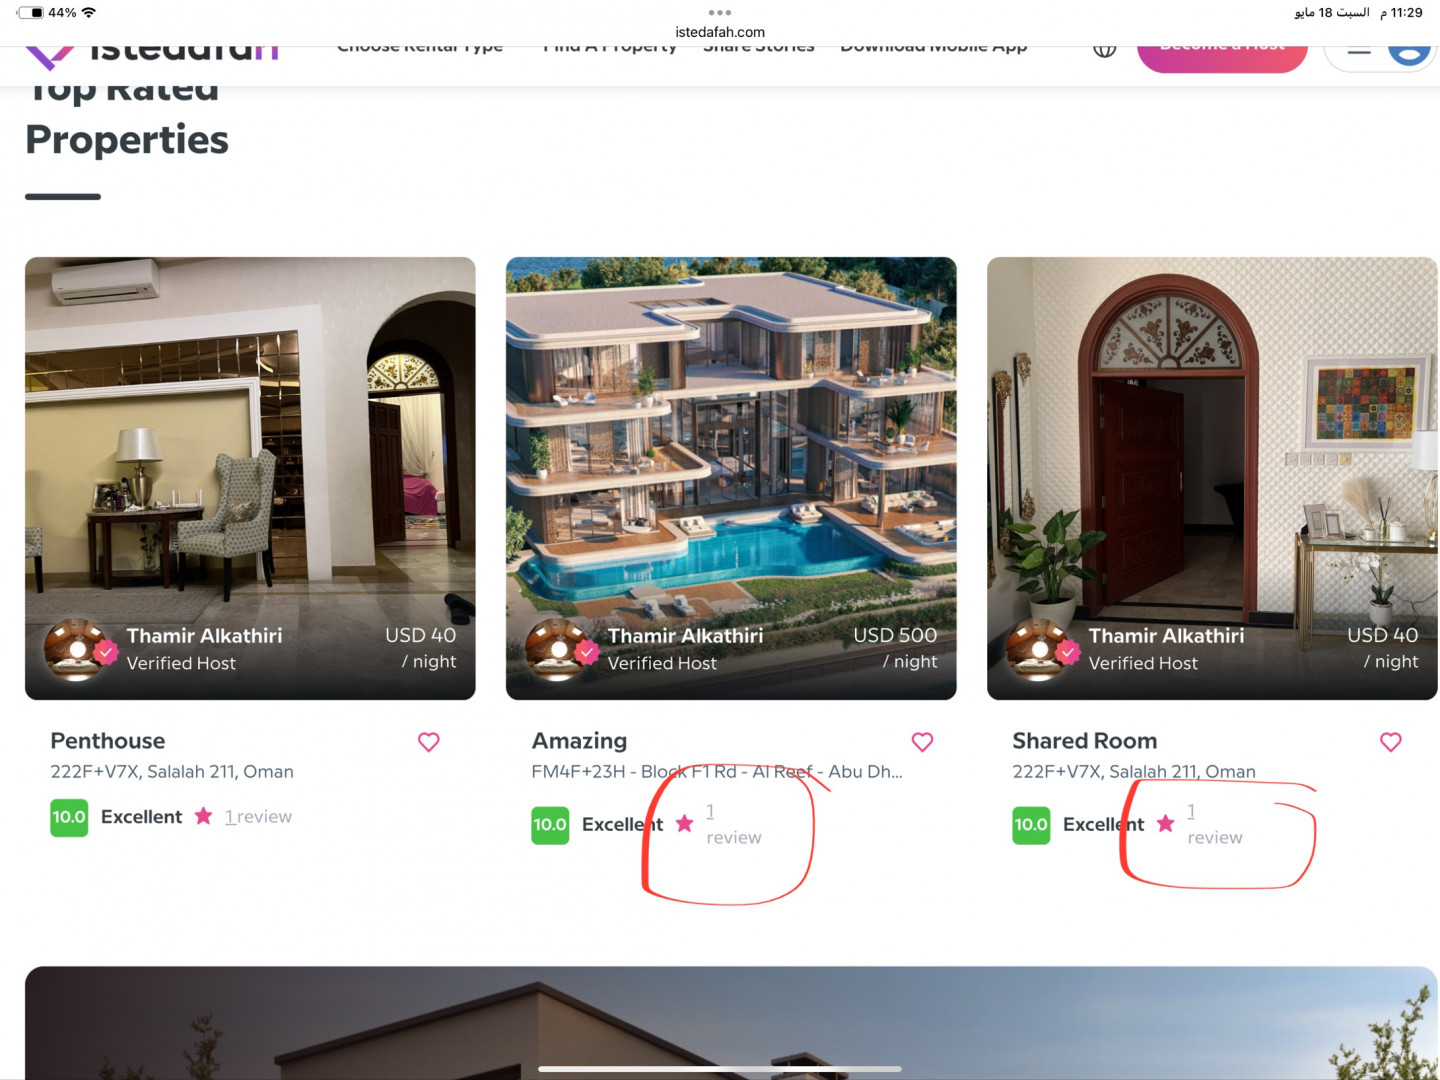The height and width of the screenshot is (1080, 1440).
Task: Open the globe language selector icon
Action: 1104,50
